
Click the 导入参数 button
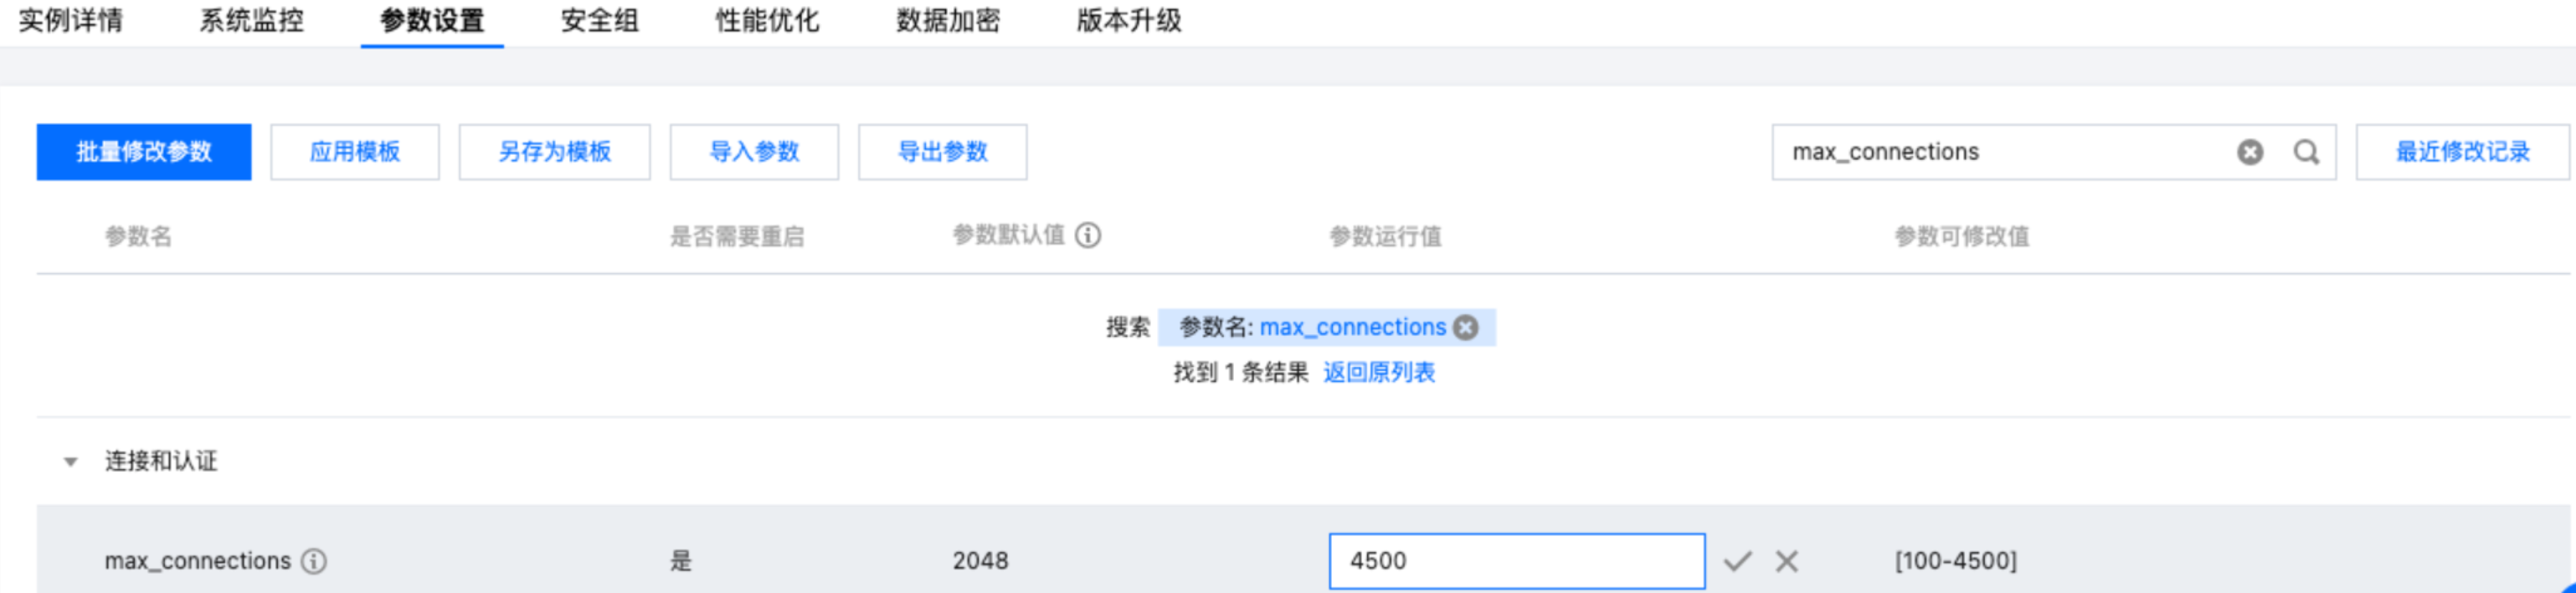(754, 152)
